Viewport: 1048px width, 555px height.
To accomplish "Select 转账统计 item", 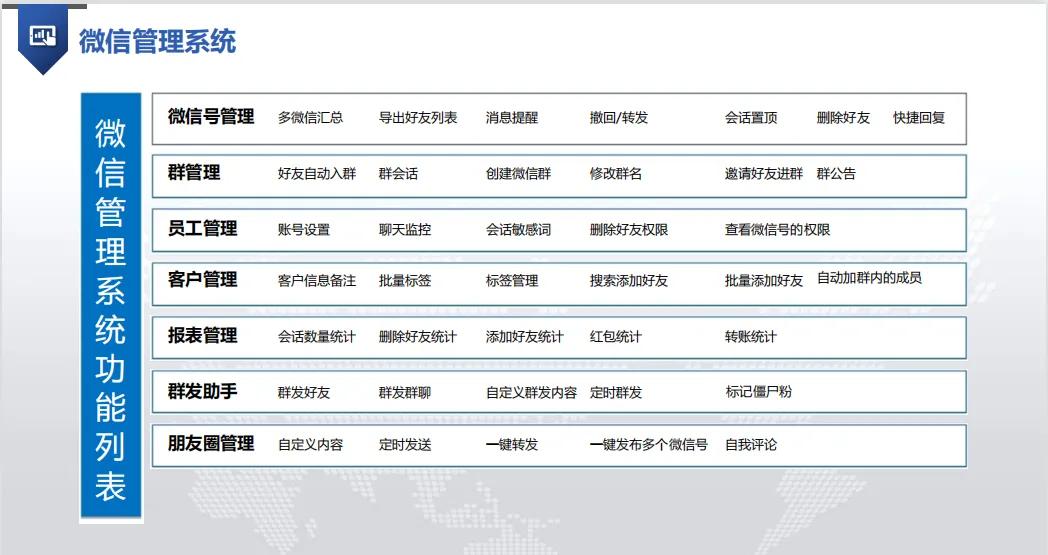I will coord(751,337).
